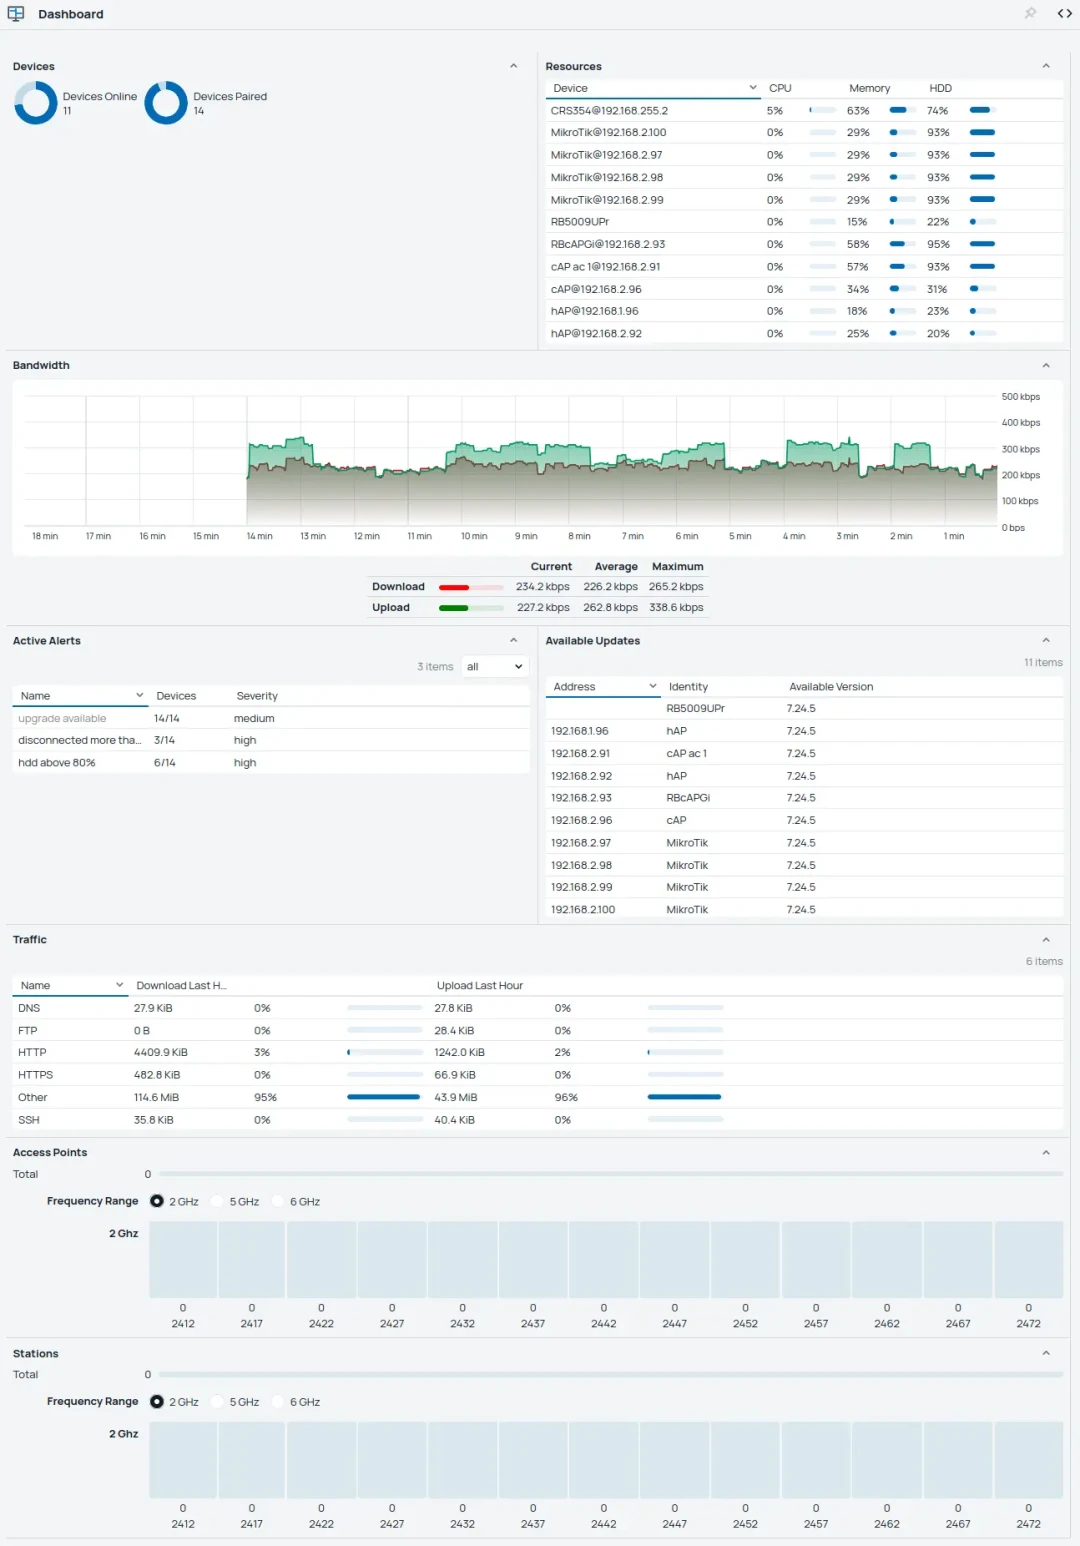The height and width of the screenshot is (1546, 1080).
Task: Collapse the Traffic panel
Action: [x=1046, y=939]
